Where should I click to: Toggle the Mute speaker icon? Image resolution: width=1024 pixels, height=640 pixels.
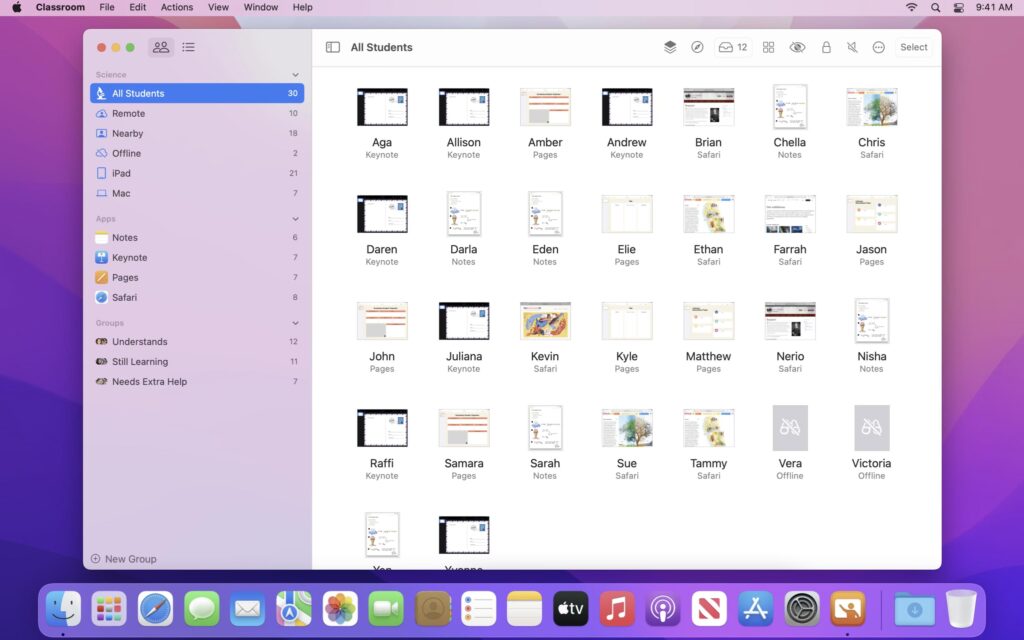(852, 47)
